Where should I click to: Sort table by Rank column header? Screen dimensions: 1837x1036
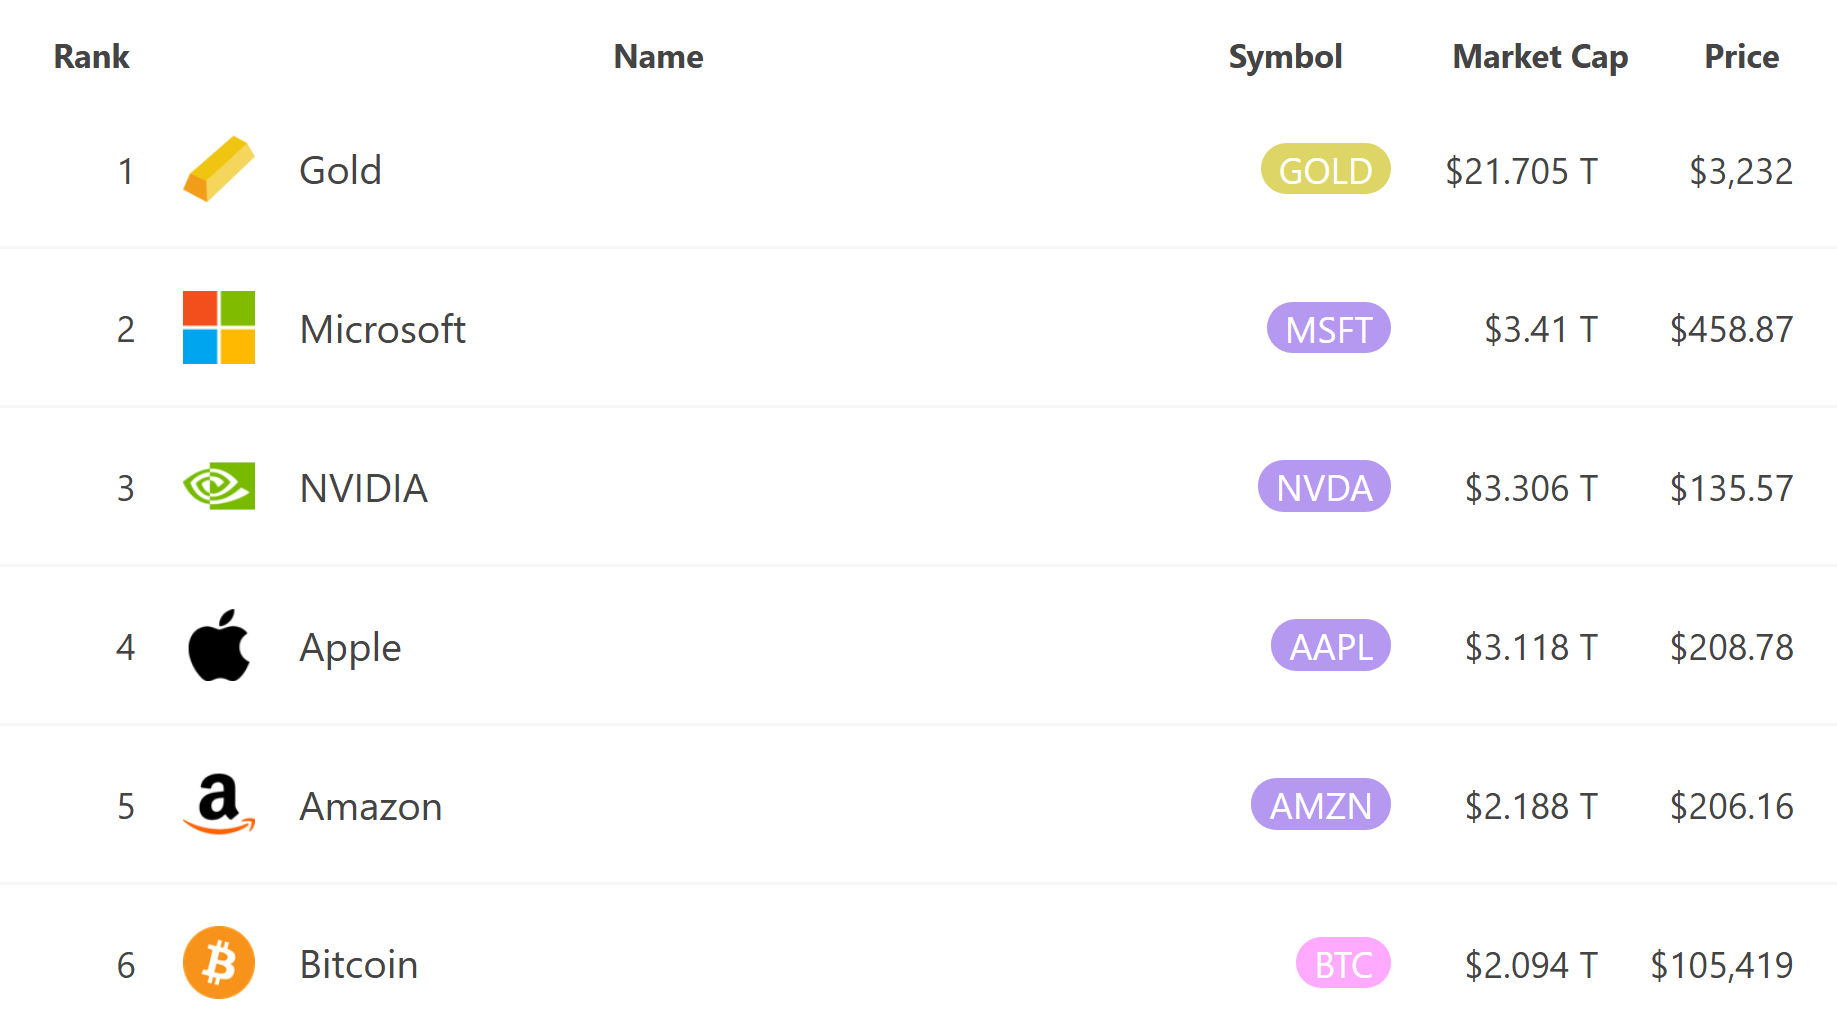tap(91, 57)
